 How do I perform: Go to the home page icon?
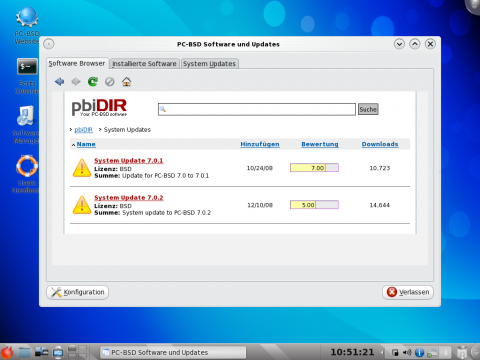pyautogui.click(x=126, y=81)
